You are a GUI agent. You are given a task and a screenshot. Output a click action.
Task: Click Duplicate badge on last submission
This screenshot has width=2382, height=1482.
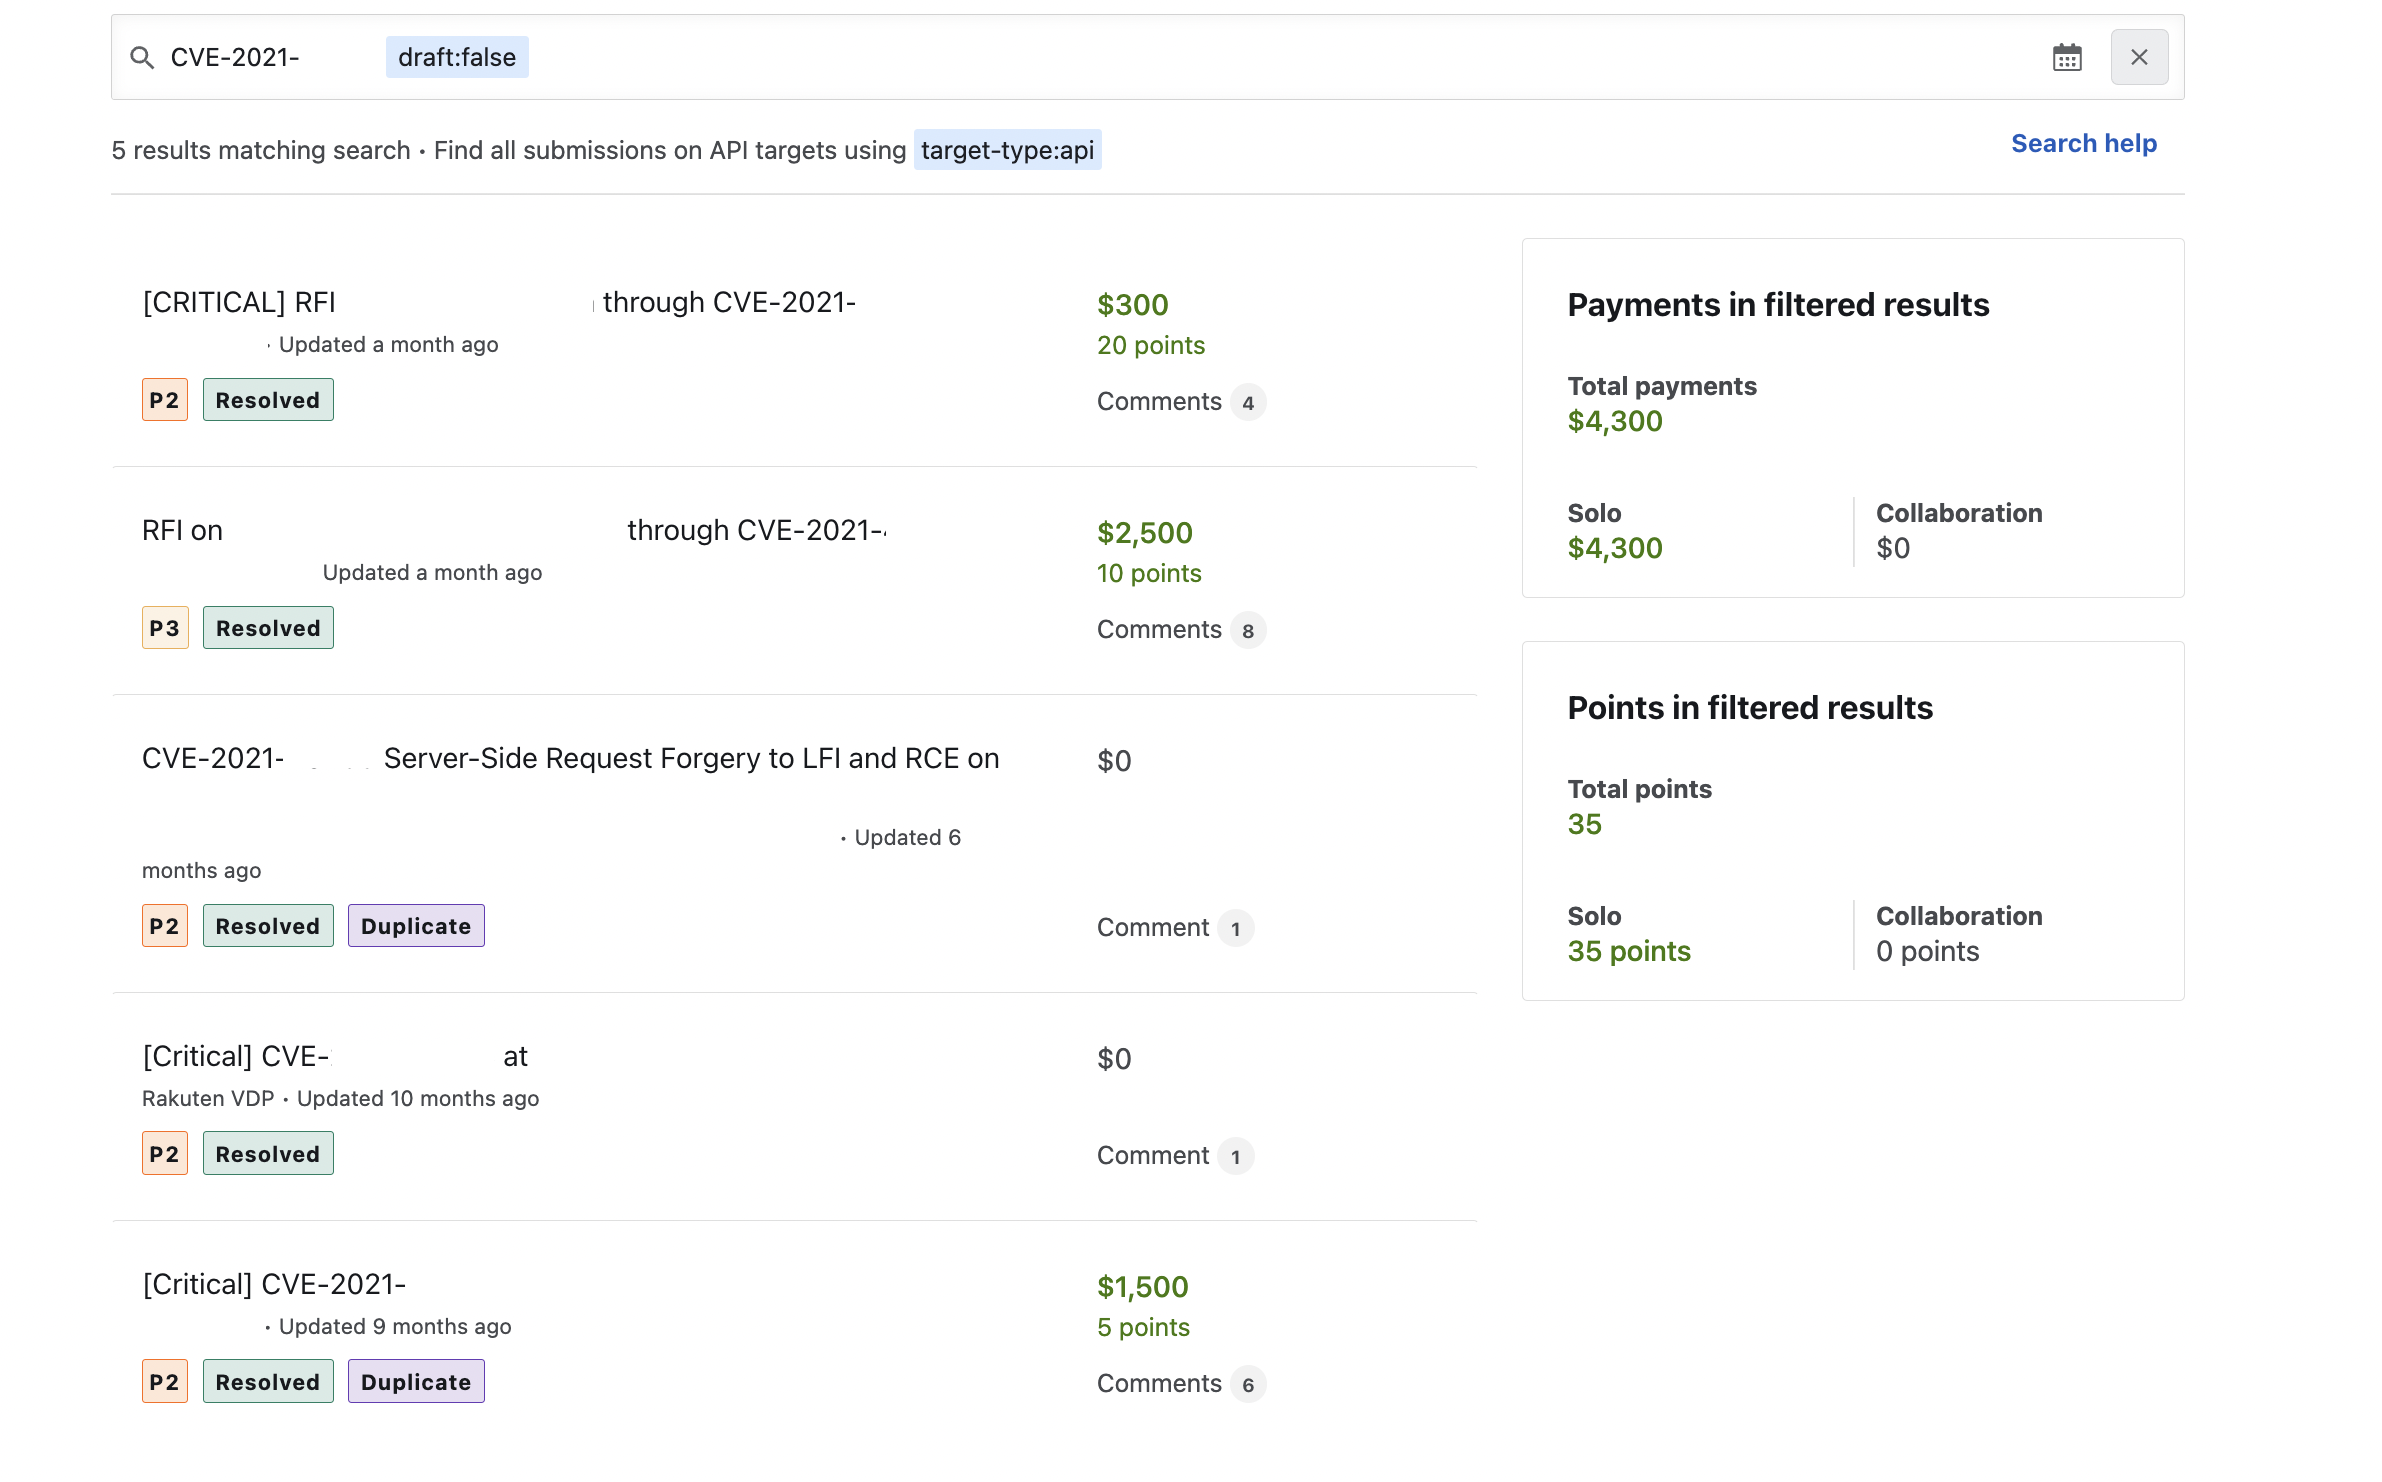tap(416, 1382)
